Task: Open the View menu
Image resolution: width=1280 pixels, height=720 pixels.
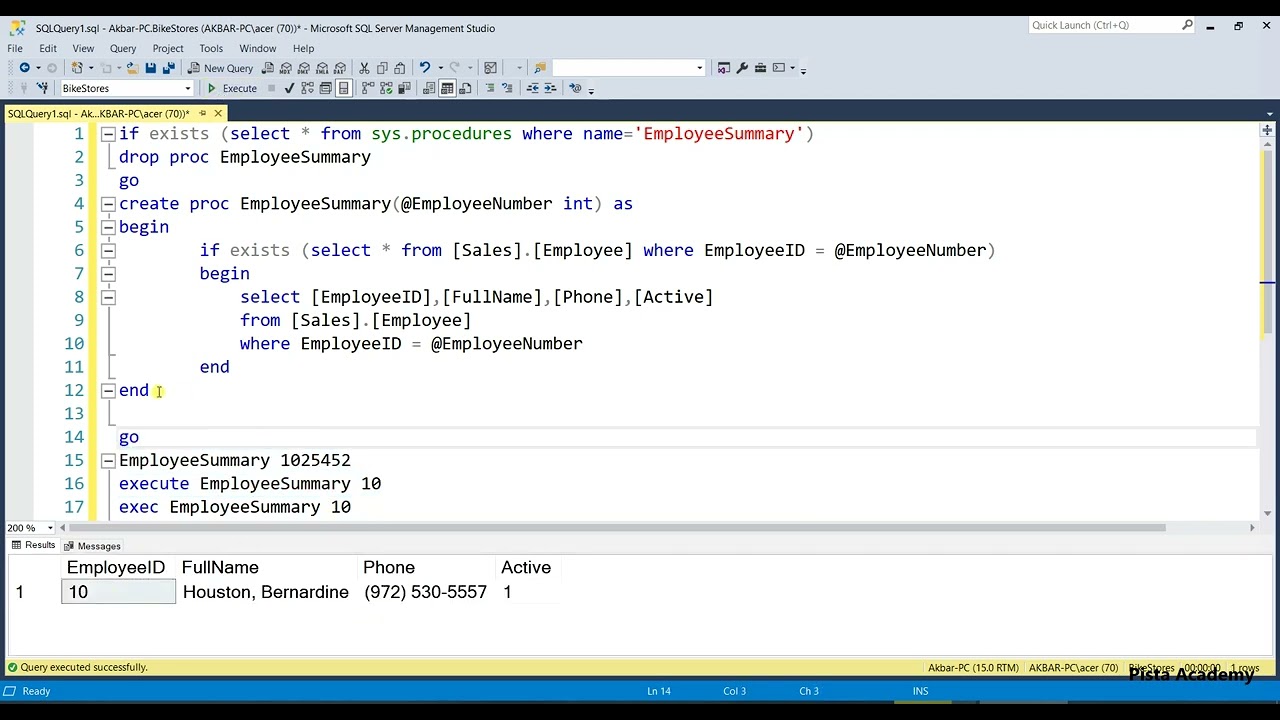Action: coord(83,48)
